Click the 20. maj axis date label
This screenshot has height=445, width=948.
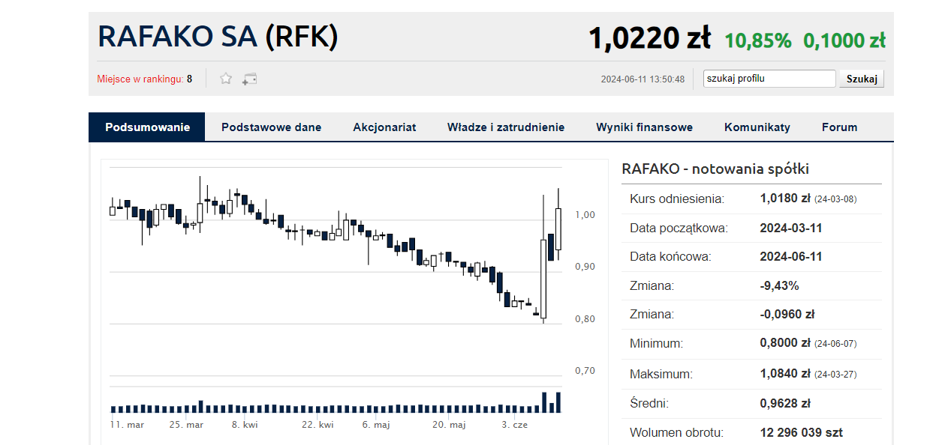[449, 425]
